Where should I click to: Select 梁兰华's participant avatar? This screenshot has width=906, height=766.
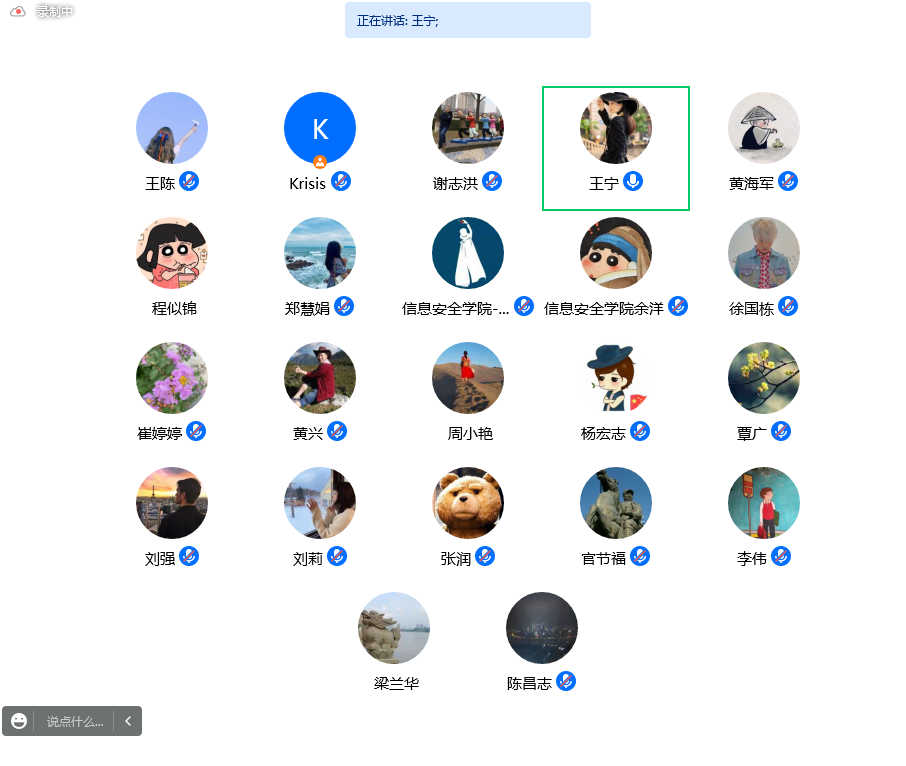click(x=394, y=628)
